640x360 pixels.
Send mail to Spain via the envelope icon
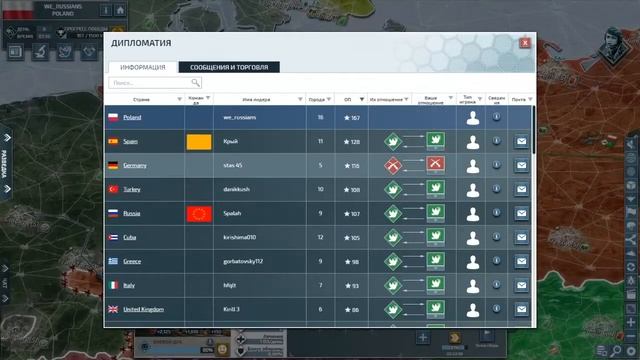(521, 141)
